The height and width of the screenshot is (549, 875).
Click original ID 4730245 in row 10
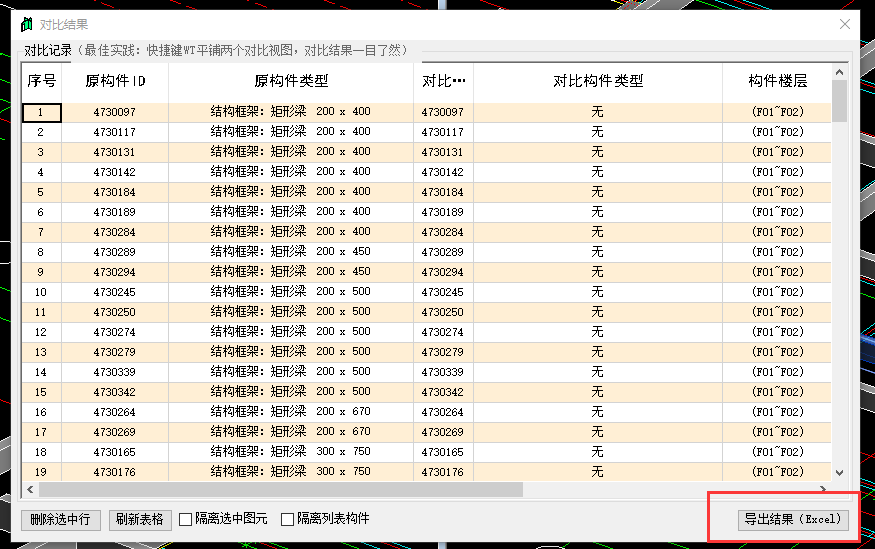coord(115,292)
